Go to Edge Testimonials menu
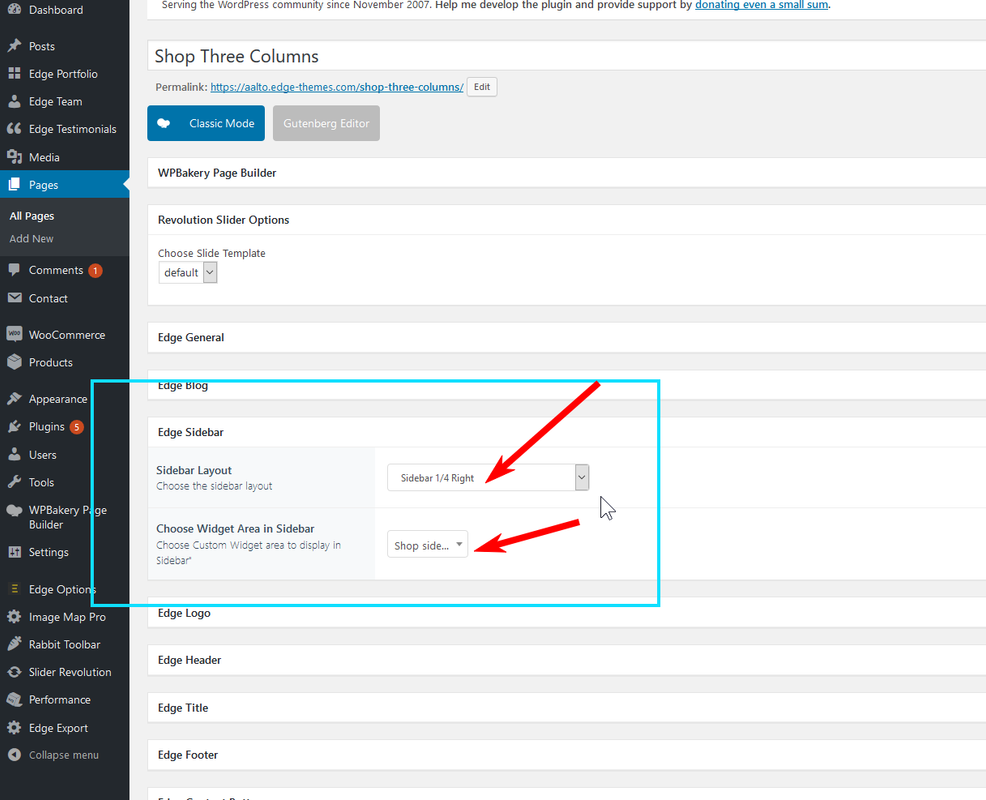 pos(65,129)
